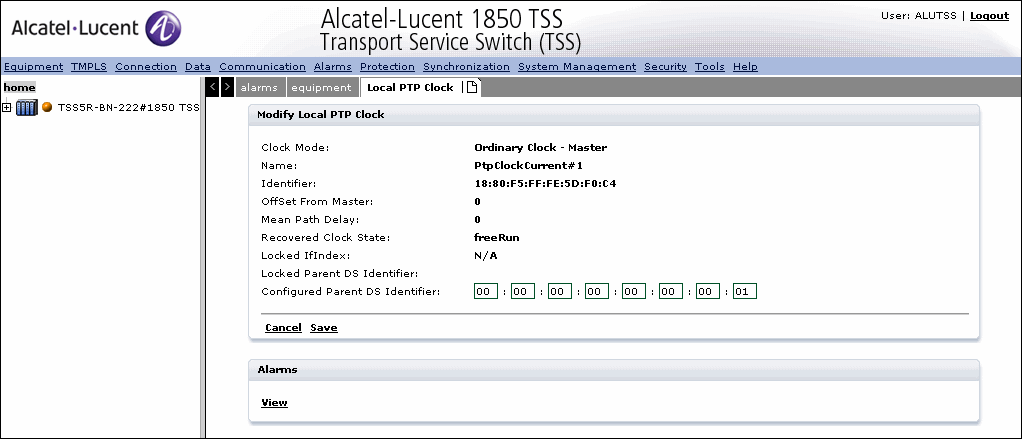
Task: Click identifier 18:80:F5:FF:FE:5D:F0:C4
Action: click(545, 184)
